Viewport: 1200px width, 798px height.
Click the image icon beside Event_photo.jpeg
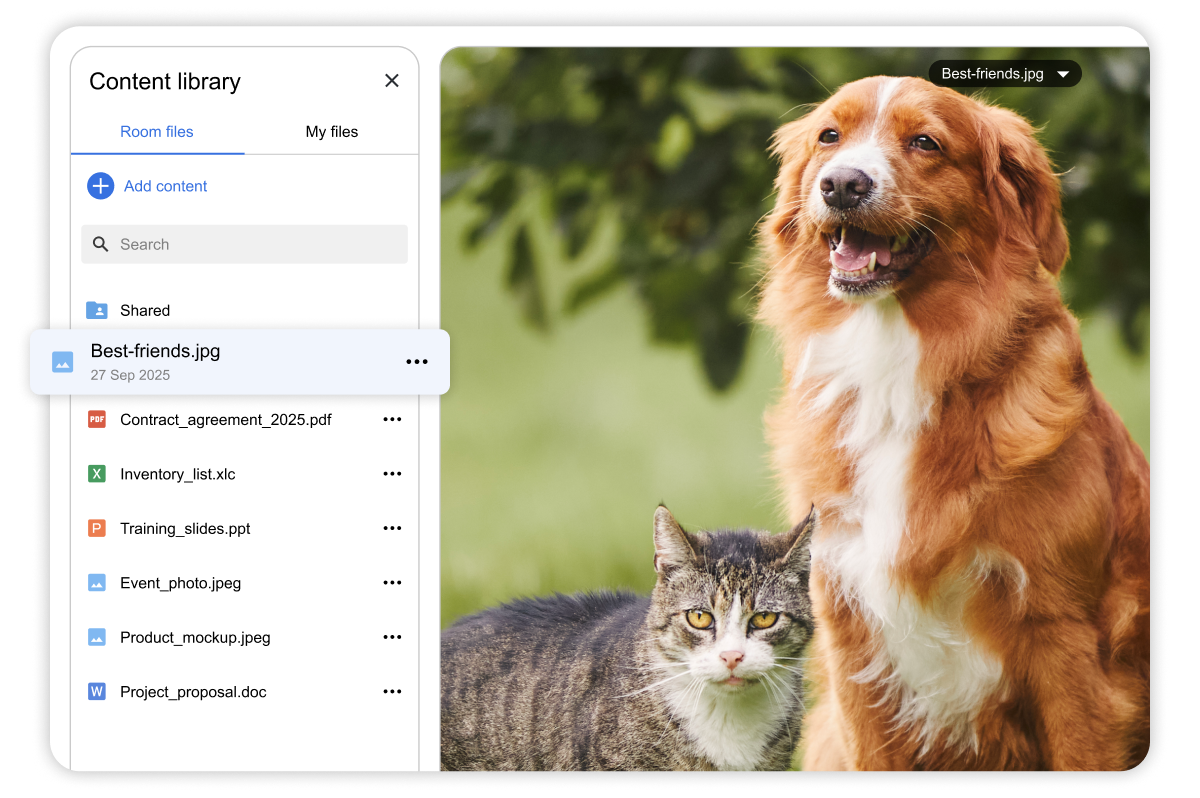coord(97,583)
